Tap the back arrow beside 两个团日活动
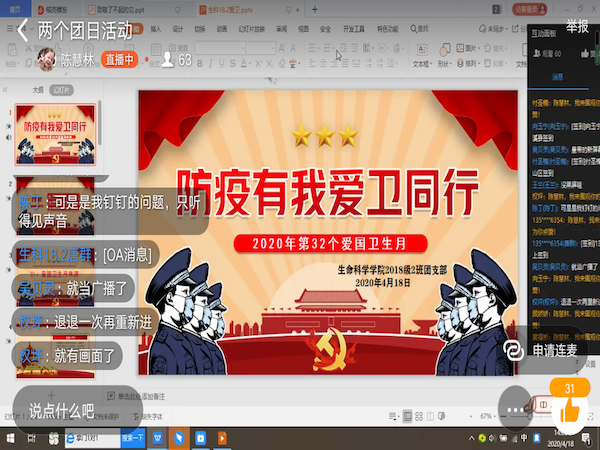This screenshot has height=450, width=600. [x=23, y=30]
